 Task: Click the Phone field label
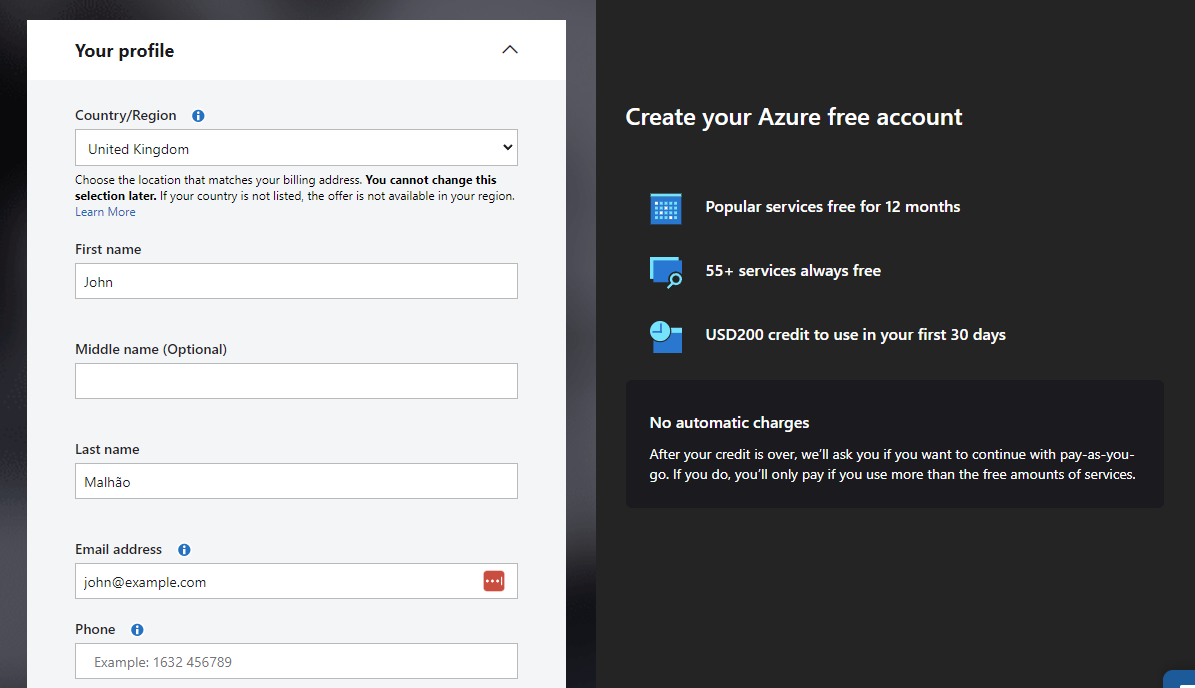click(95, 629)
